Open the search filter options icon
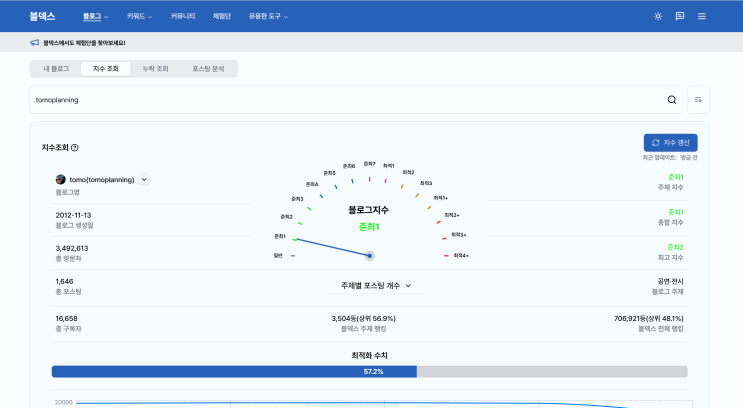Screen dimensions: 743x408 tap(698, 100)
